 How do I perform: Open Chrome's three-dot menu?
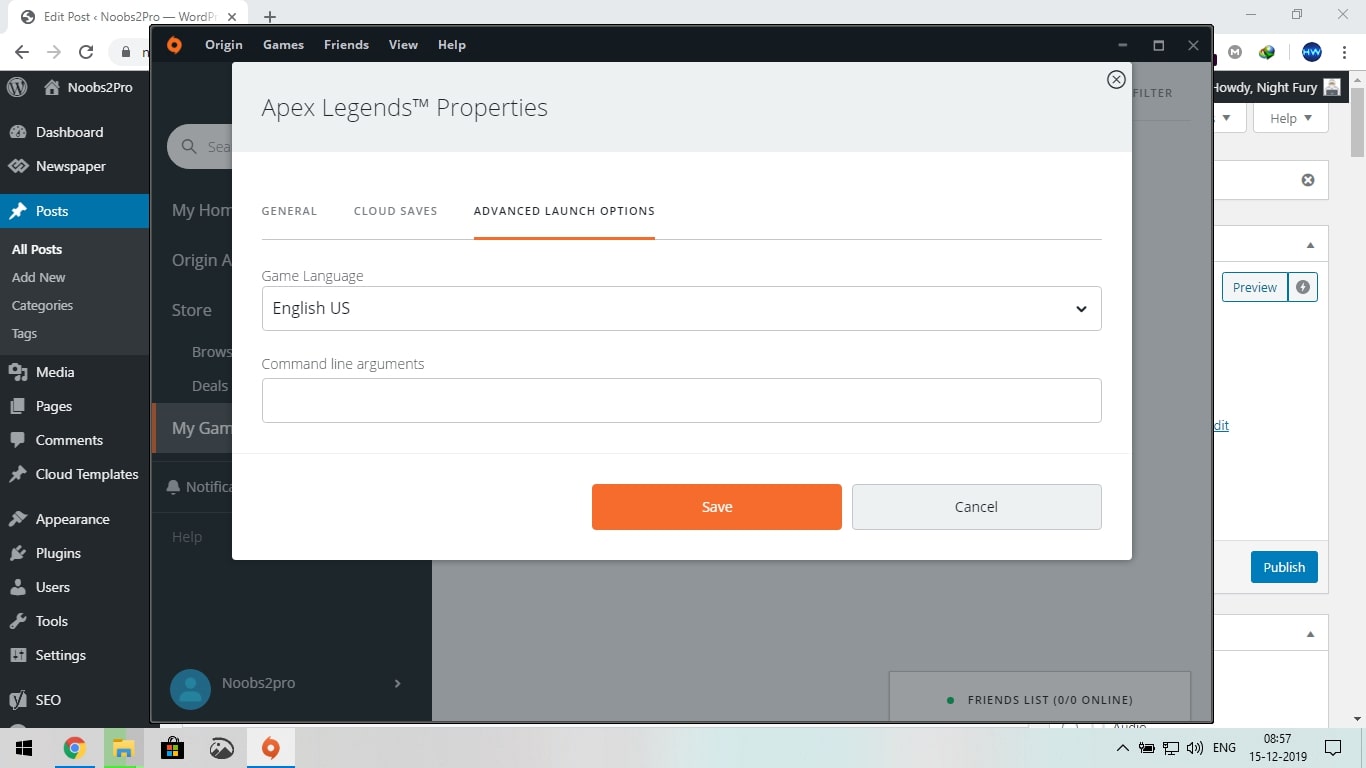coord(1344,52)
